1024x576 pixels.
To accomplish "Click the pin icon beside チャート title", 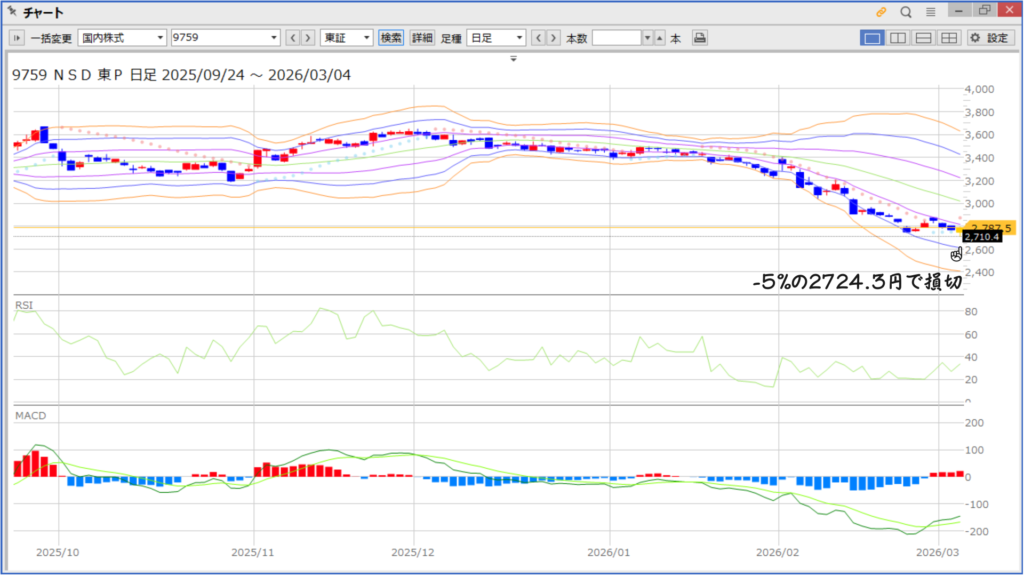I will click(x=11, y=12).
